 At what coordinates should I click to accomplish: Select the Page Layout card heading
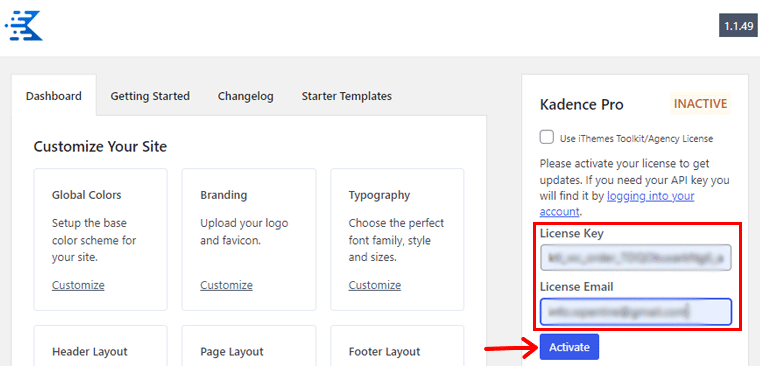(x=232, y=351)
